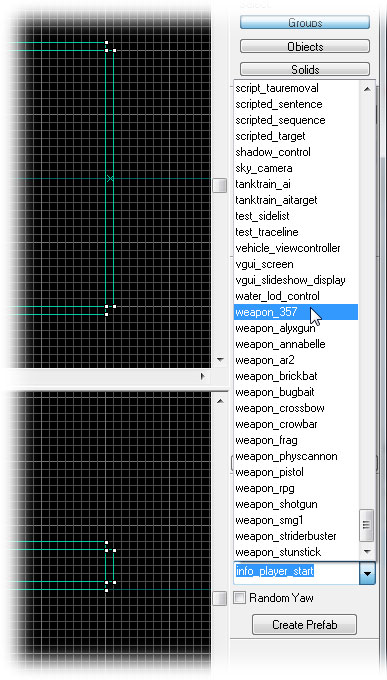Pick test_traceline in the entity list
The width and height of the screenshot is (387, 680).
coord(296,232)
